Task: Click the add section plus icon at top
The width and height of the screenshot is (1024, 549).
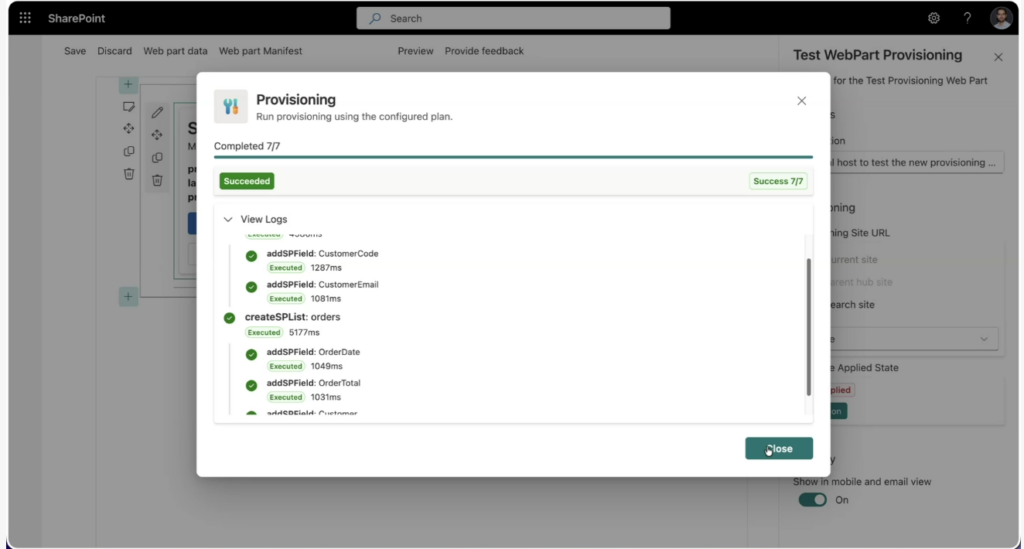Action: click(128, 84)
